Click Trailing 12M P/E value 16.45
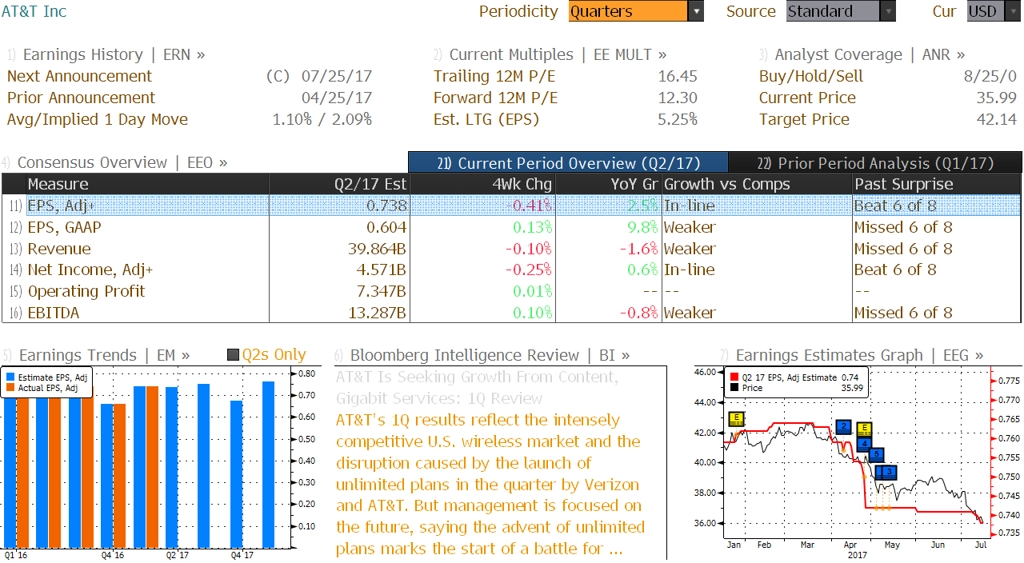Image resolution: width=1024 pixels, height=563 pixels. tap(677, 76)
